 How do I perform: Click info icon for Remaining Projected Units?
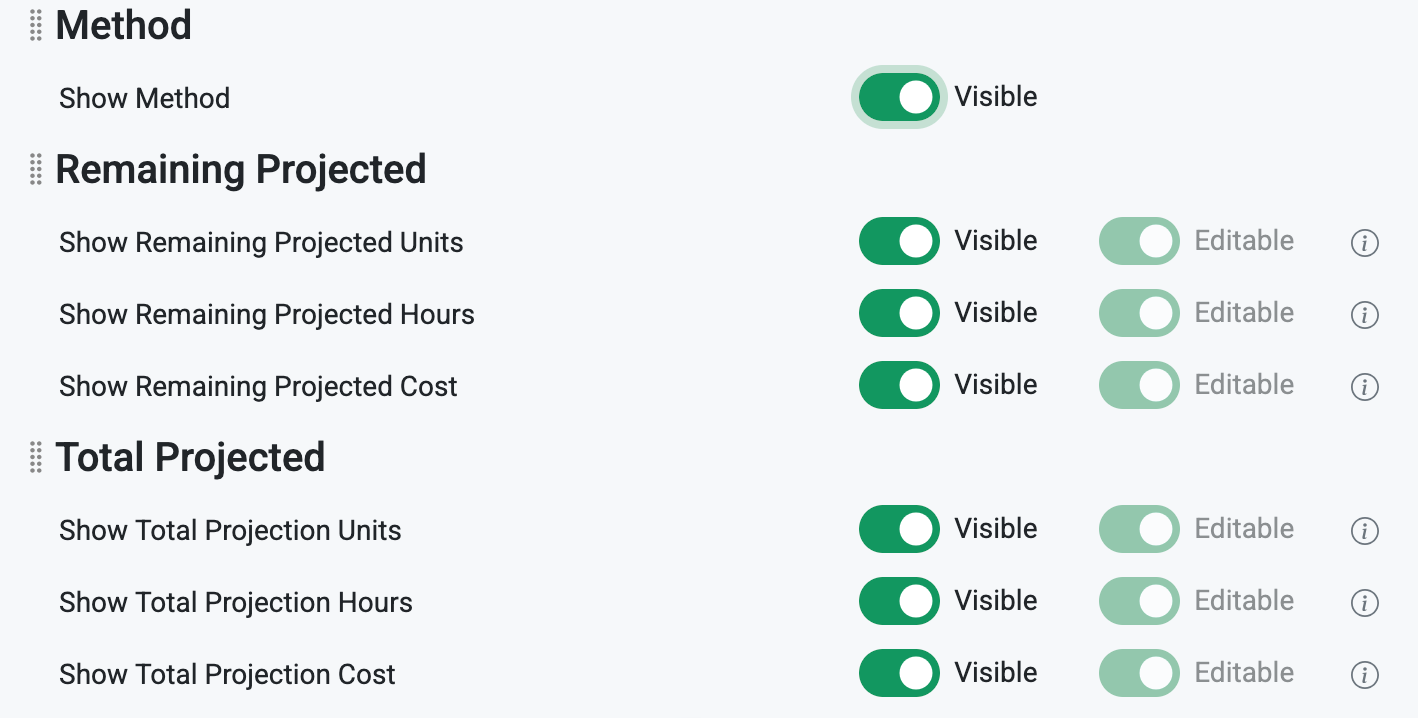pos(1365,243)
